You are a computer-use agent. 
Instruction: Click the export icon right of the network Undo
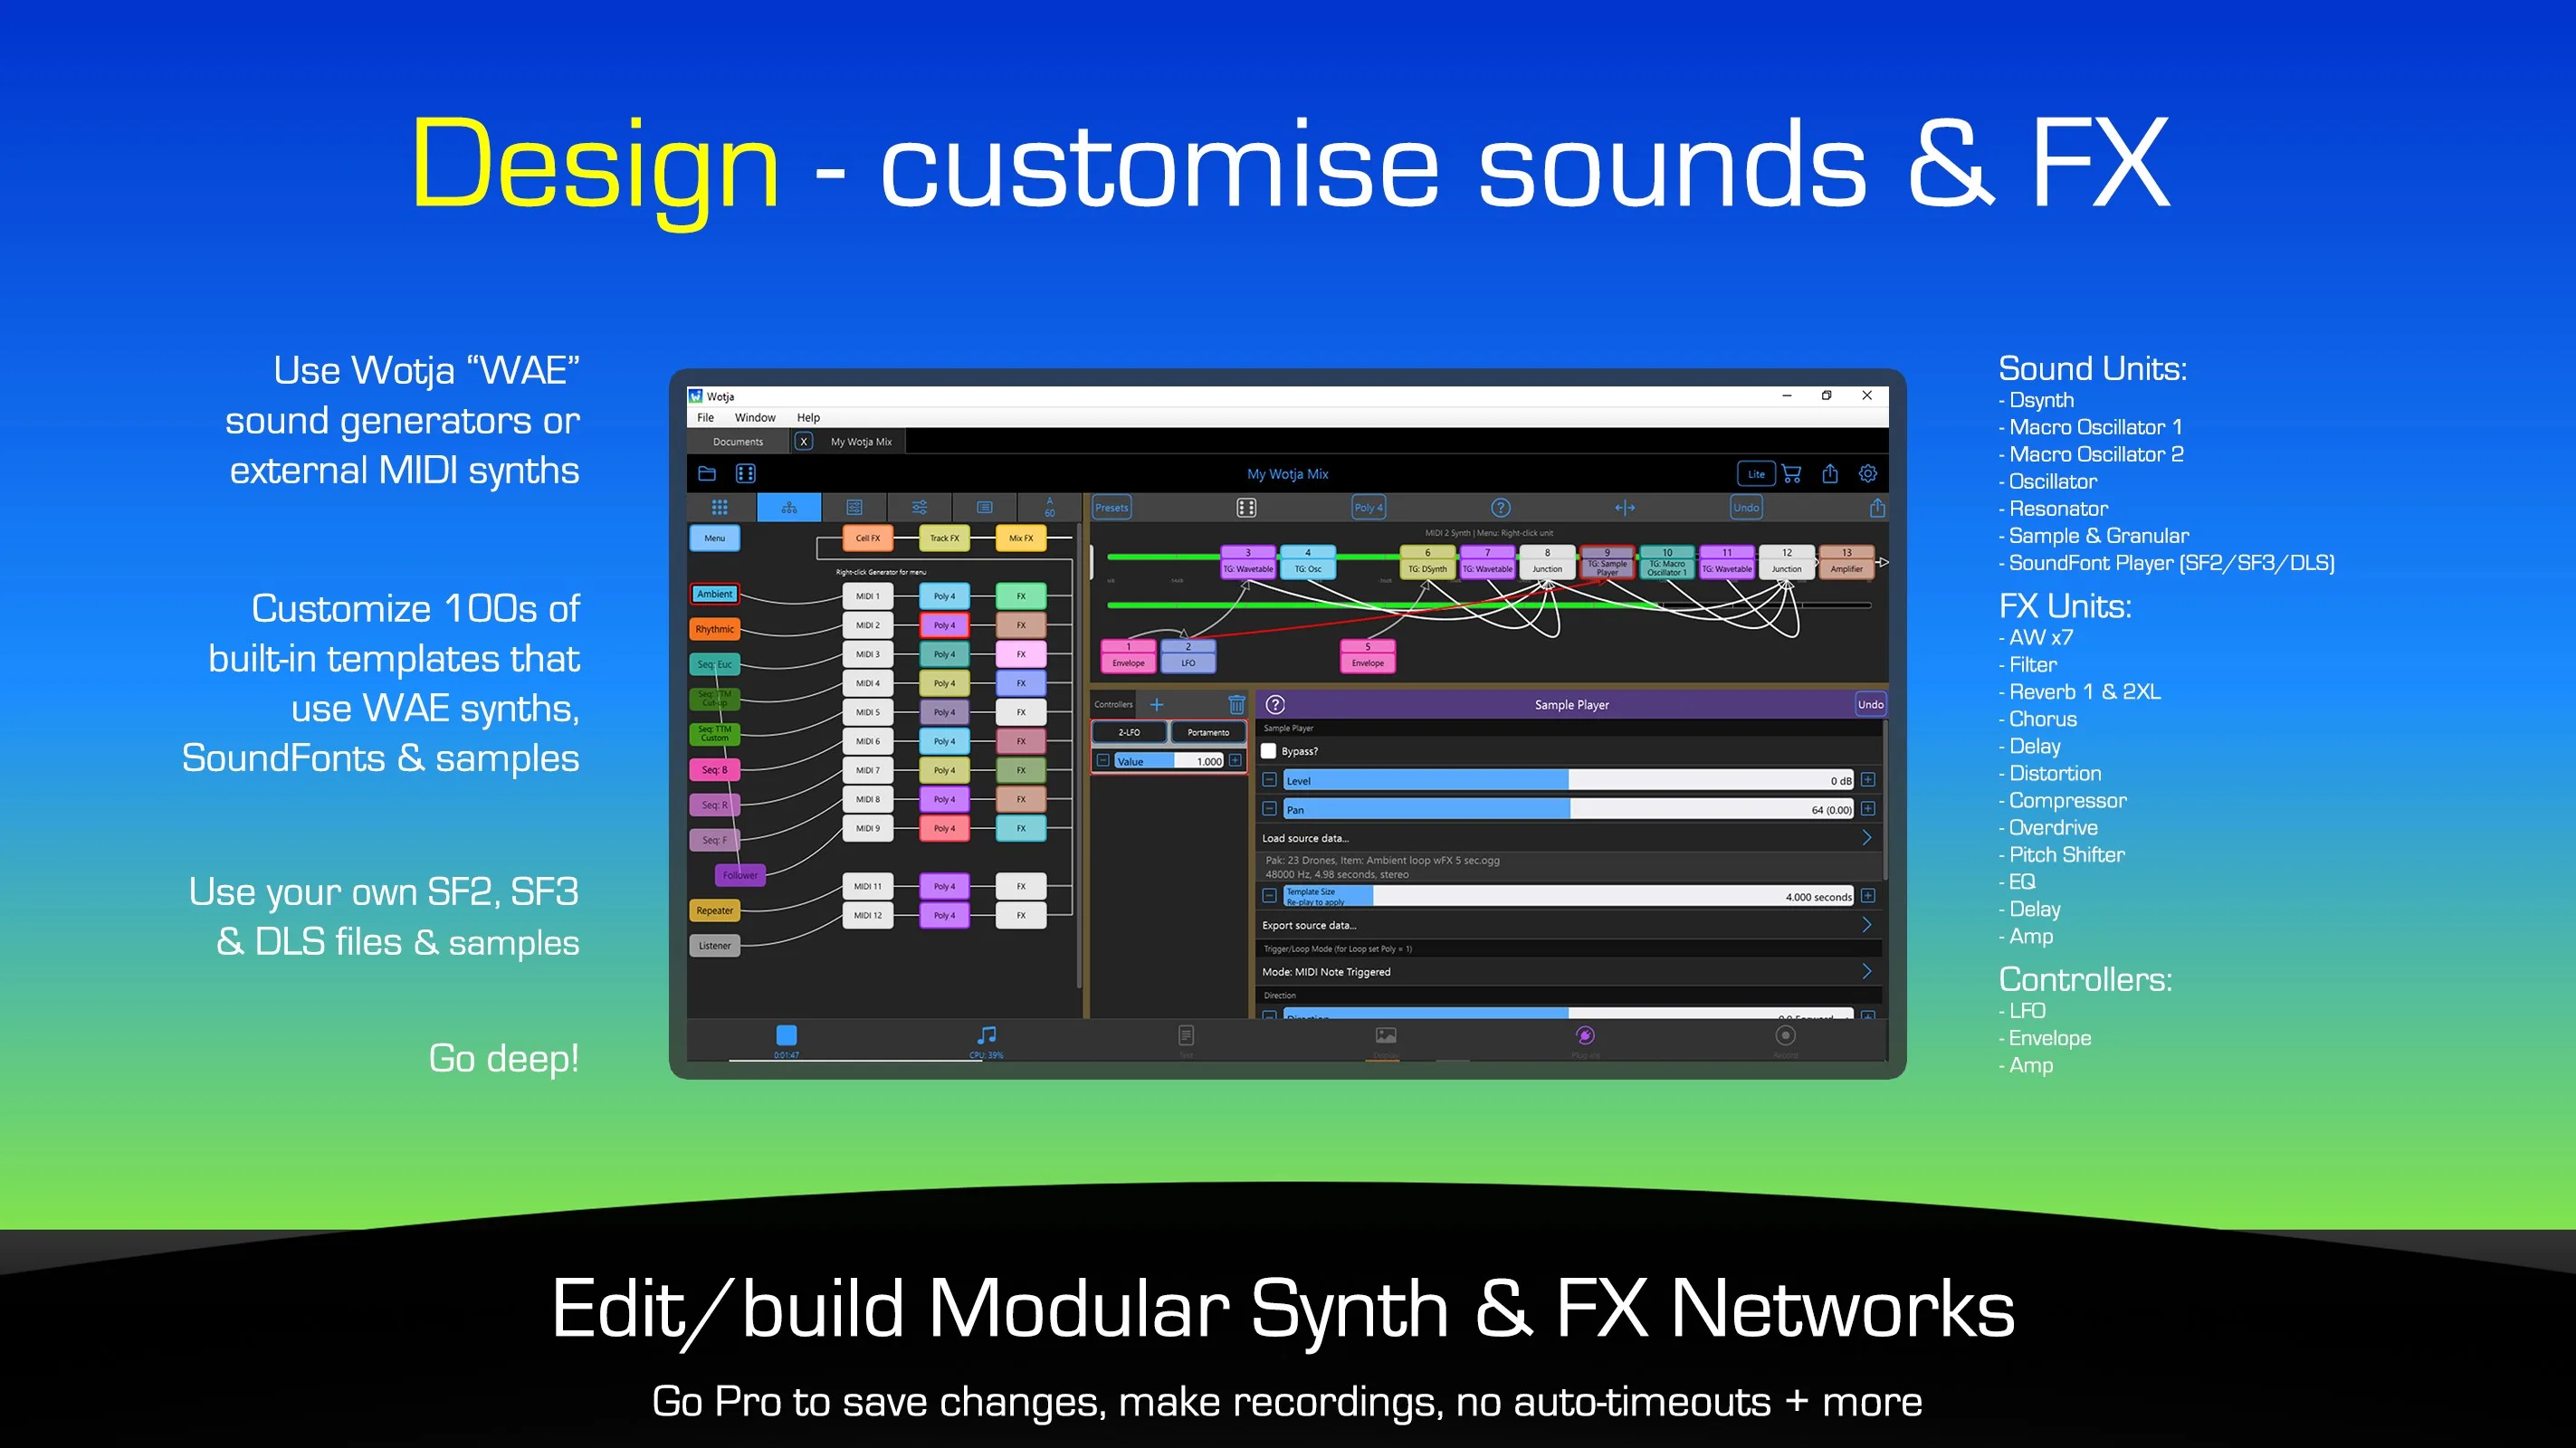coord(1878,508)
